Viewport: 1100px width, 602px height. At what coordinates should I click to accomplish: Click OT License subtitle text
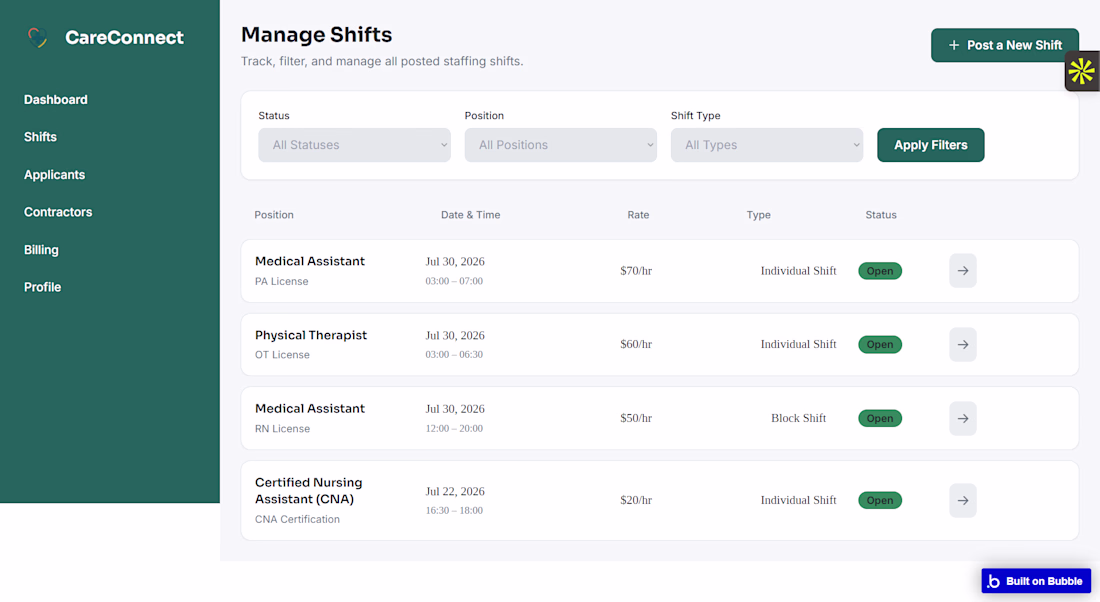coord(282,355)
